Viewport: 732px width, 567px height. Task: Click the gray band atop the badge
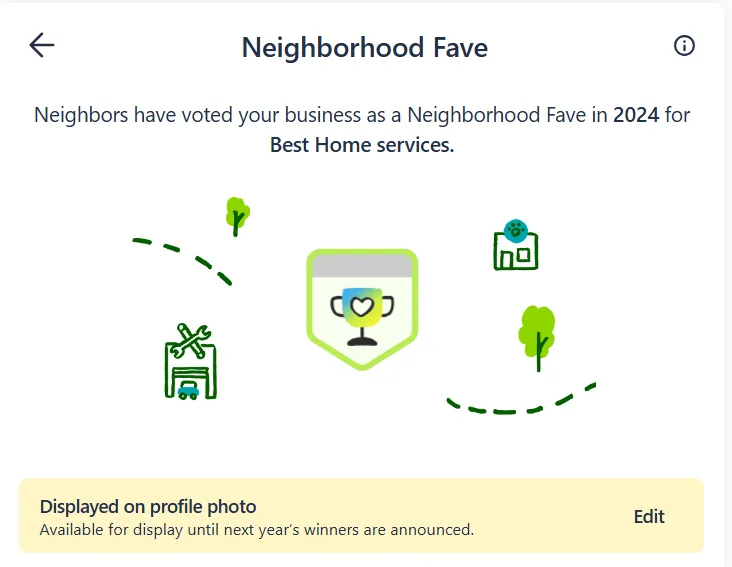pos(362,265)
